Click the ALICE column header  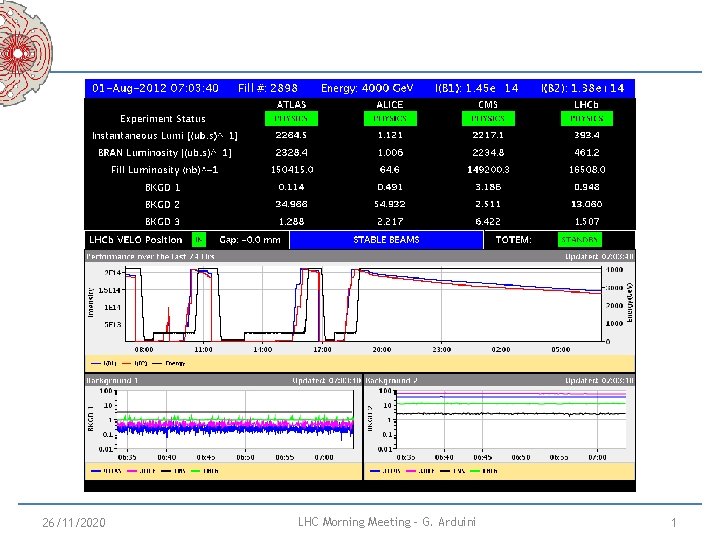tap(390, 105)
